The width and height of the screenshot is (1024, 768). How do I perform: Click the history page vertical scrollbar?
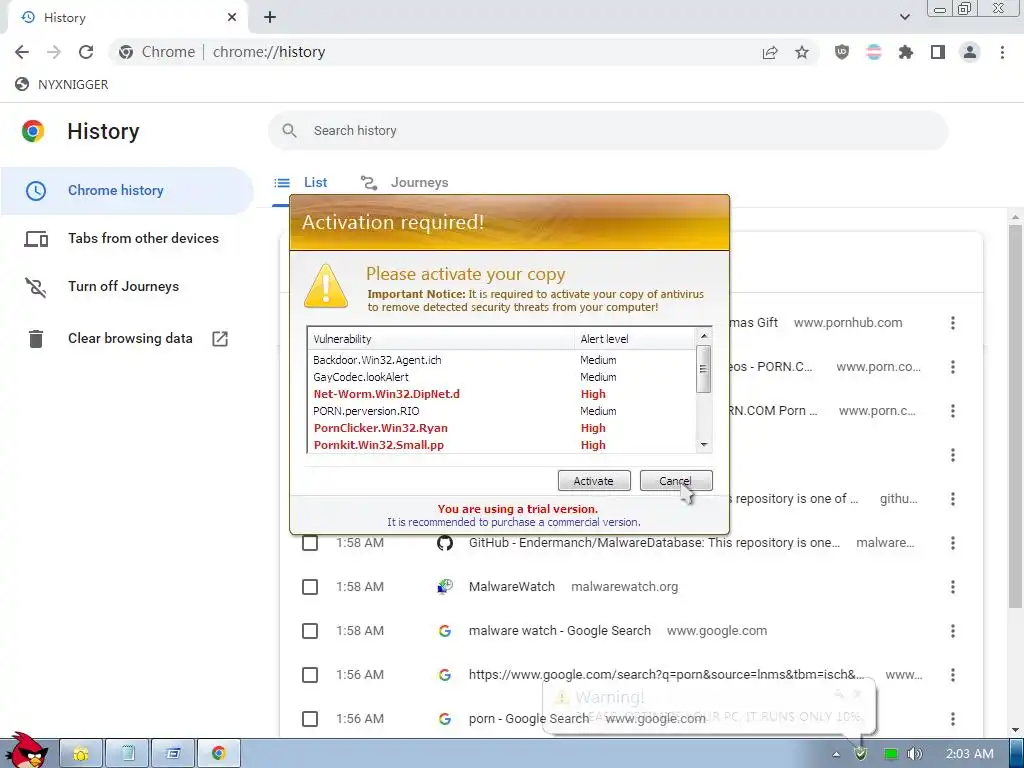pos(1015,418)
